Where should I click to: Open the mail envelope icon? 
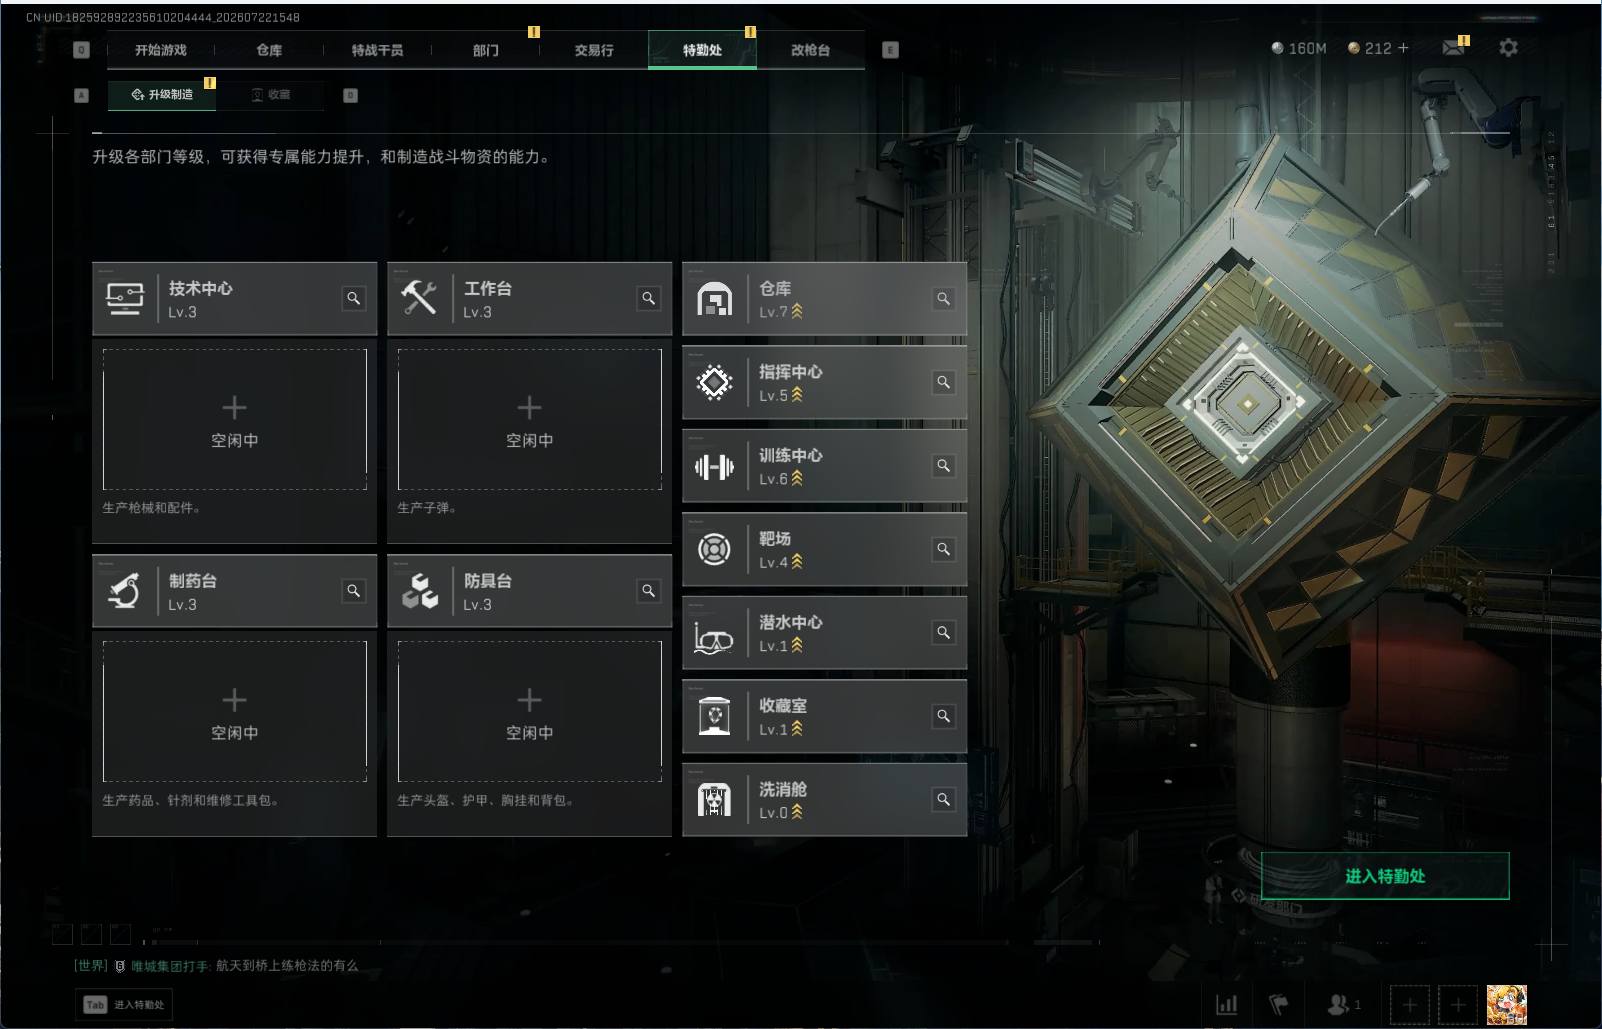click(x=1453, y=47)
